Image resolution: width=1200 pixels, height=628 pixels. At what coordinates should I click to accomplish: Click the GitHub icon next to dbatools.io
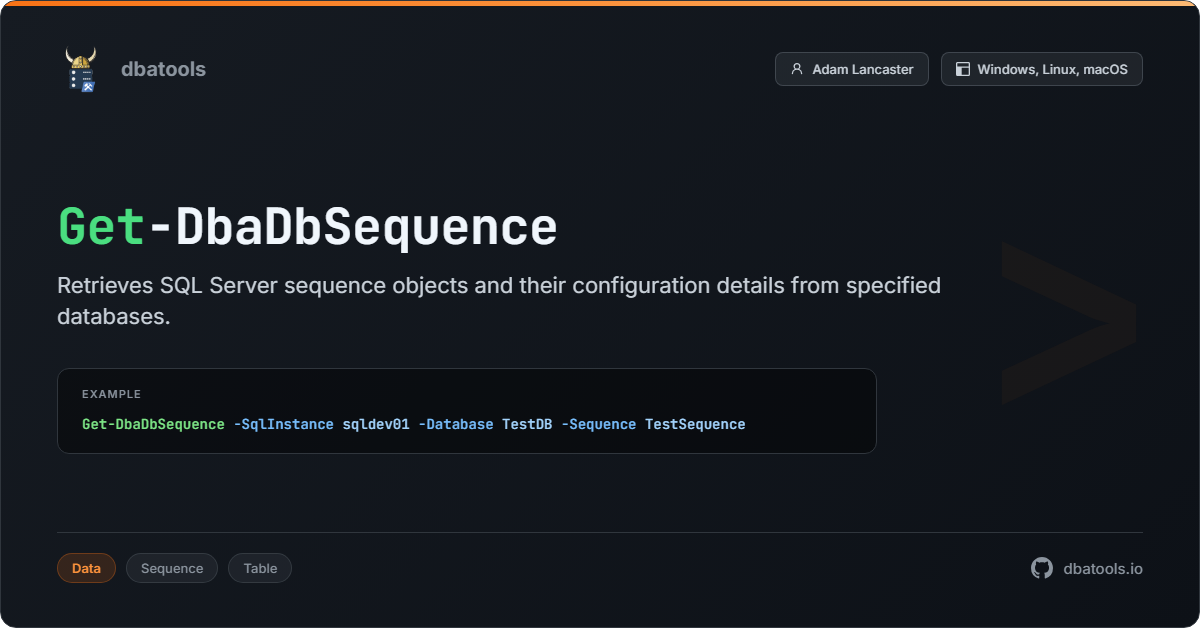[1042, 568]
